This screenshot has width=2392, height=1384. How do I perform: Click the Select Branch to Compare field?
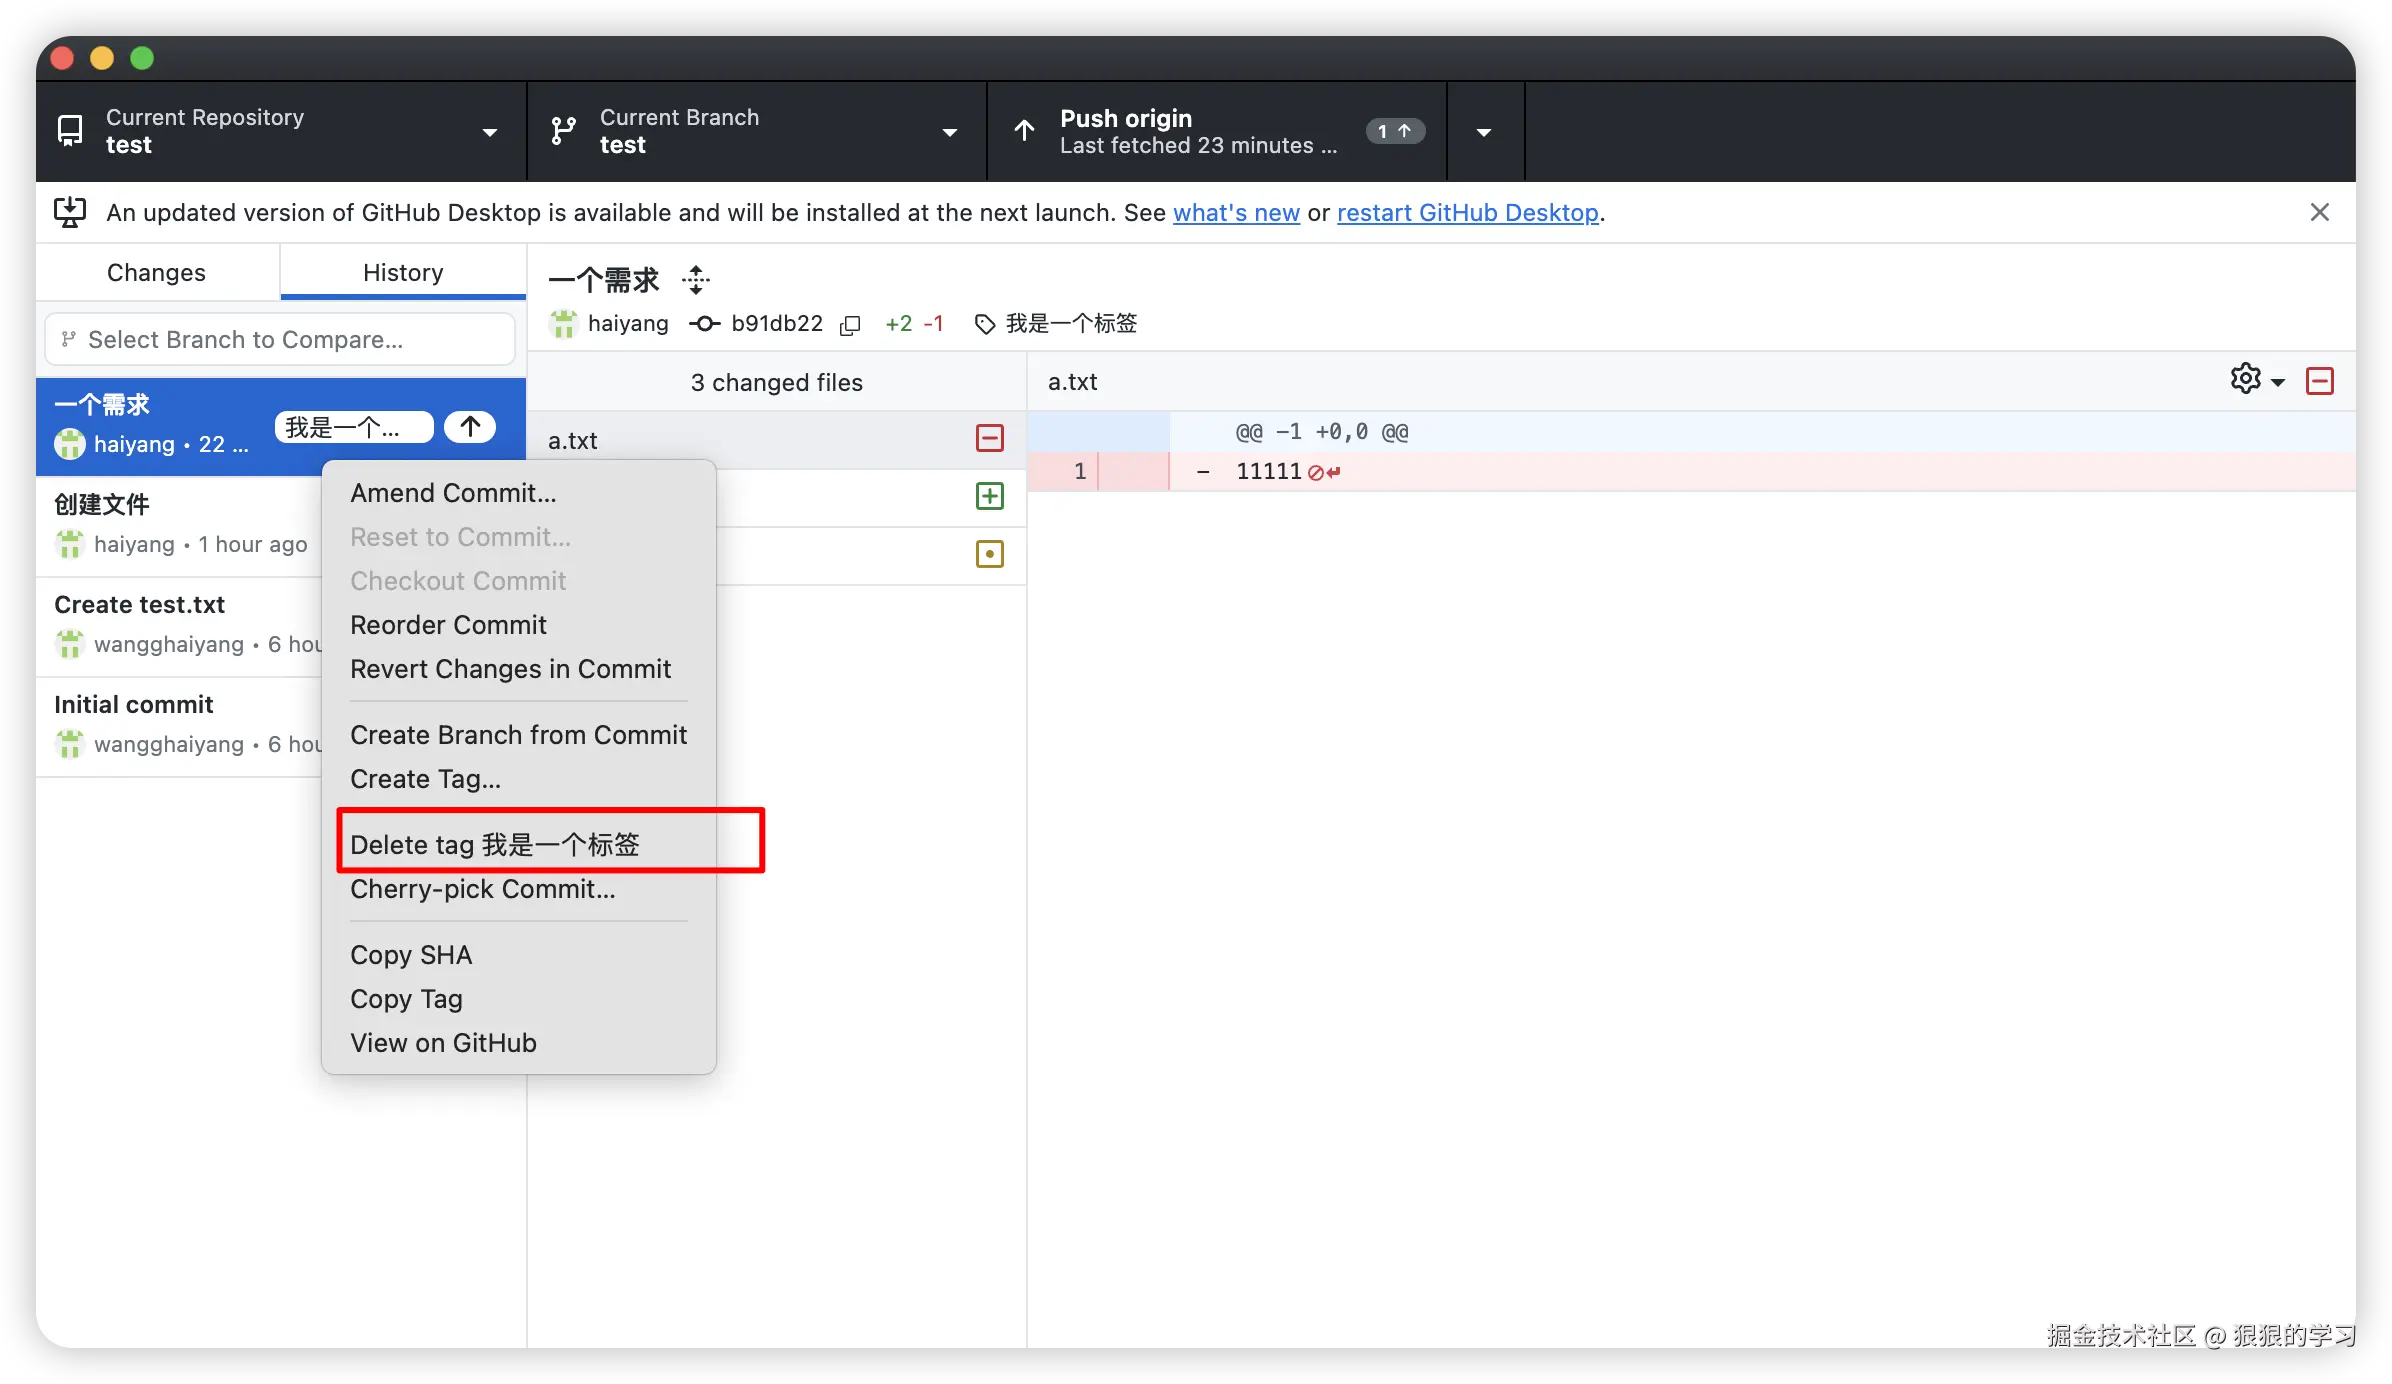click(x=280, y=340)
